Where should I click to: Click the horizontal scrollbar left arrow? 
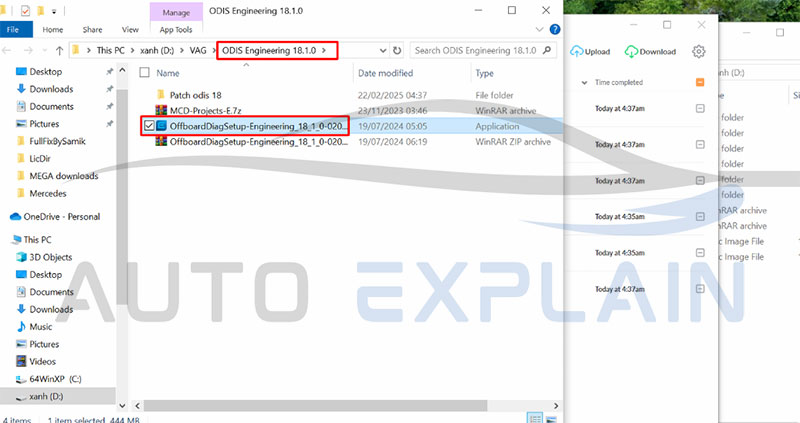tap(137, 406)
